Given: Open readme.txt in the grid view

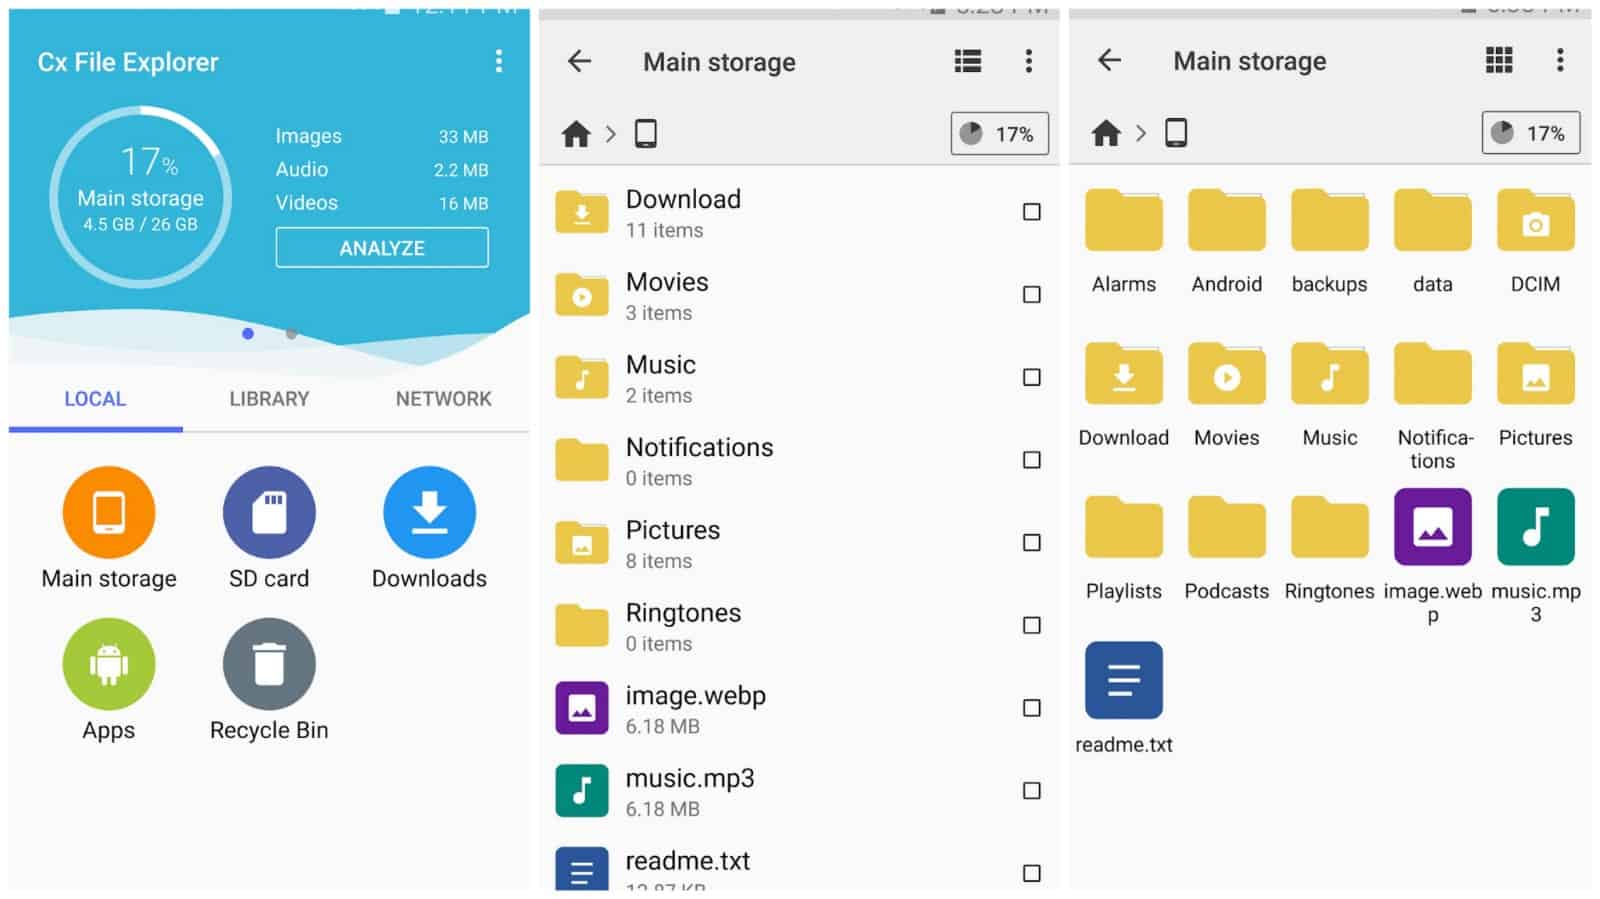Looking at the screenshot, I should (x=1123, y=681).
